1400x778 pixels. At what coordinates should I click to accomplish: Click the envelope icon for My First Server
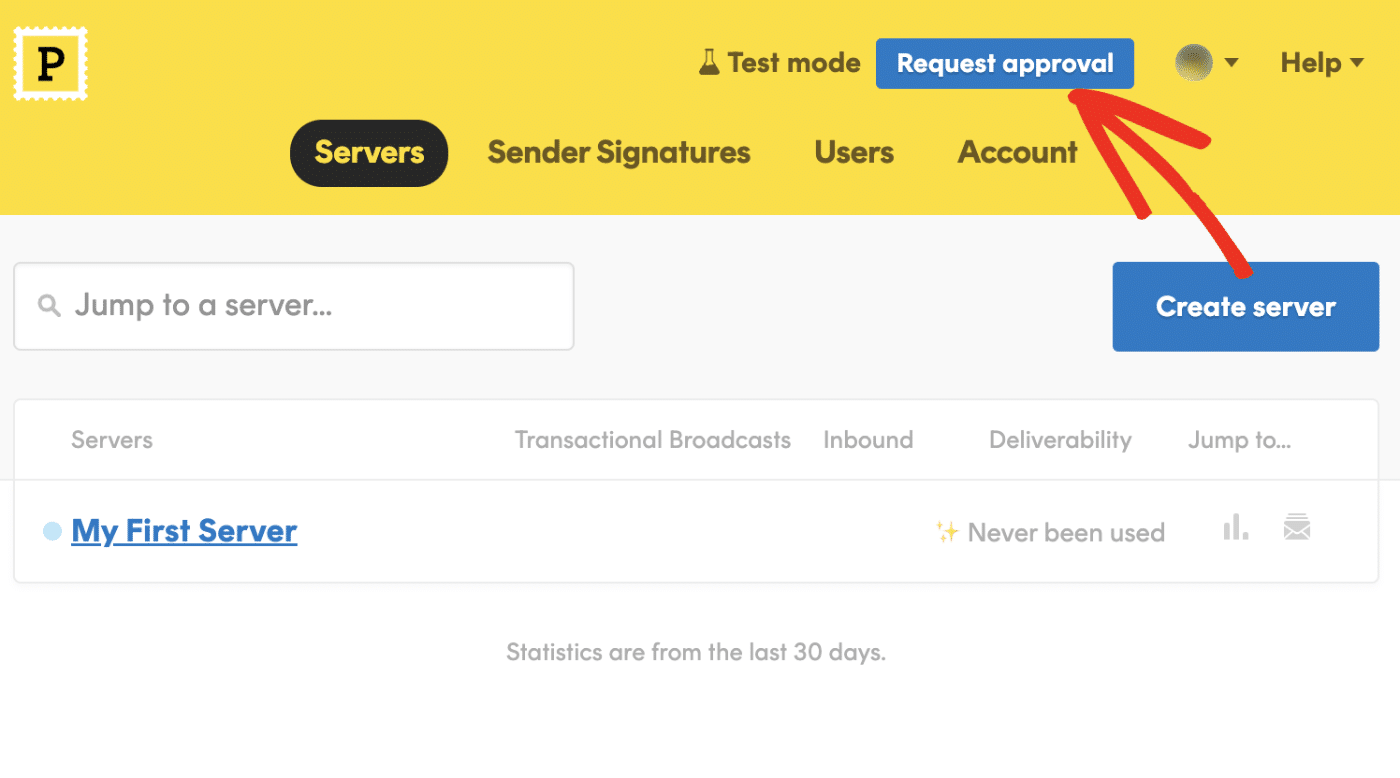[x=1297, y=528]
